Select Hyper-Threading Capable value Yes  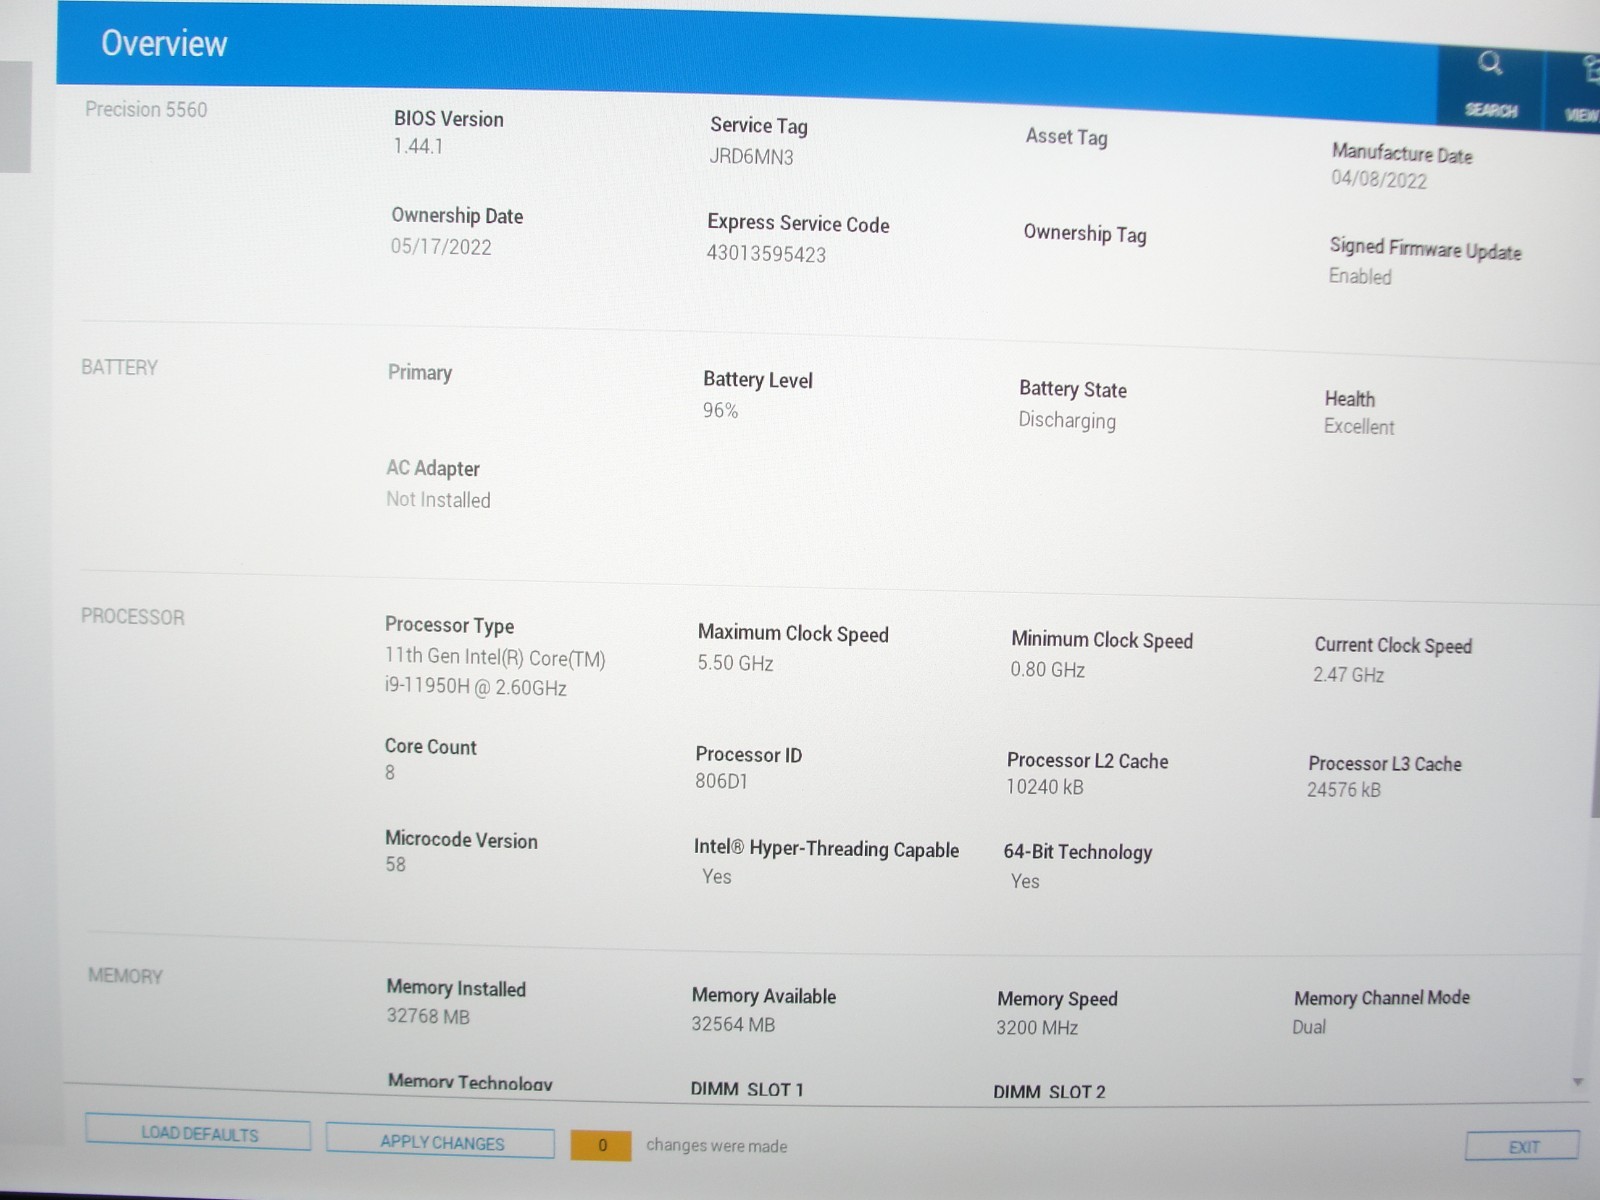716,876
